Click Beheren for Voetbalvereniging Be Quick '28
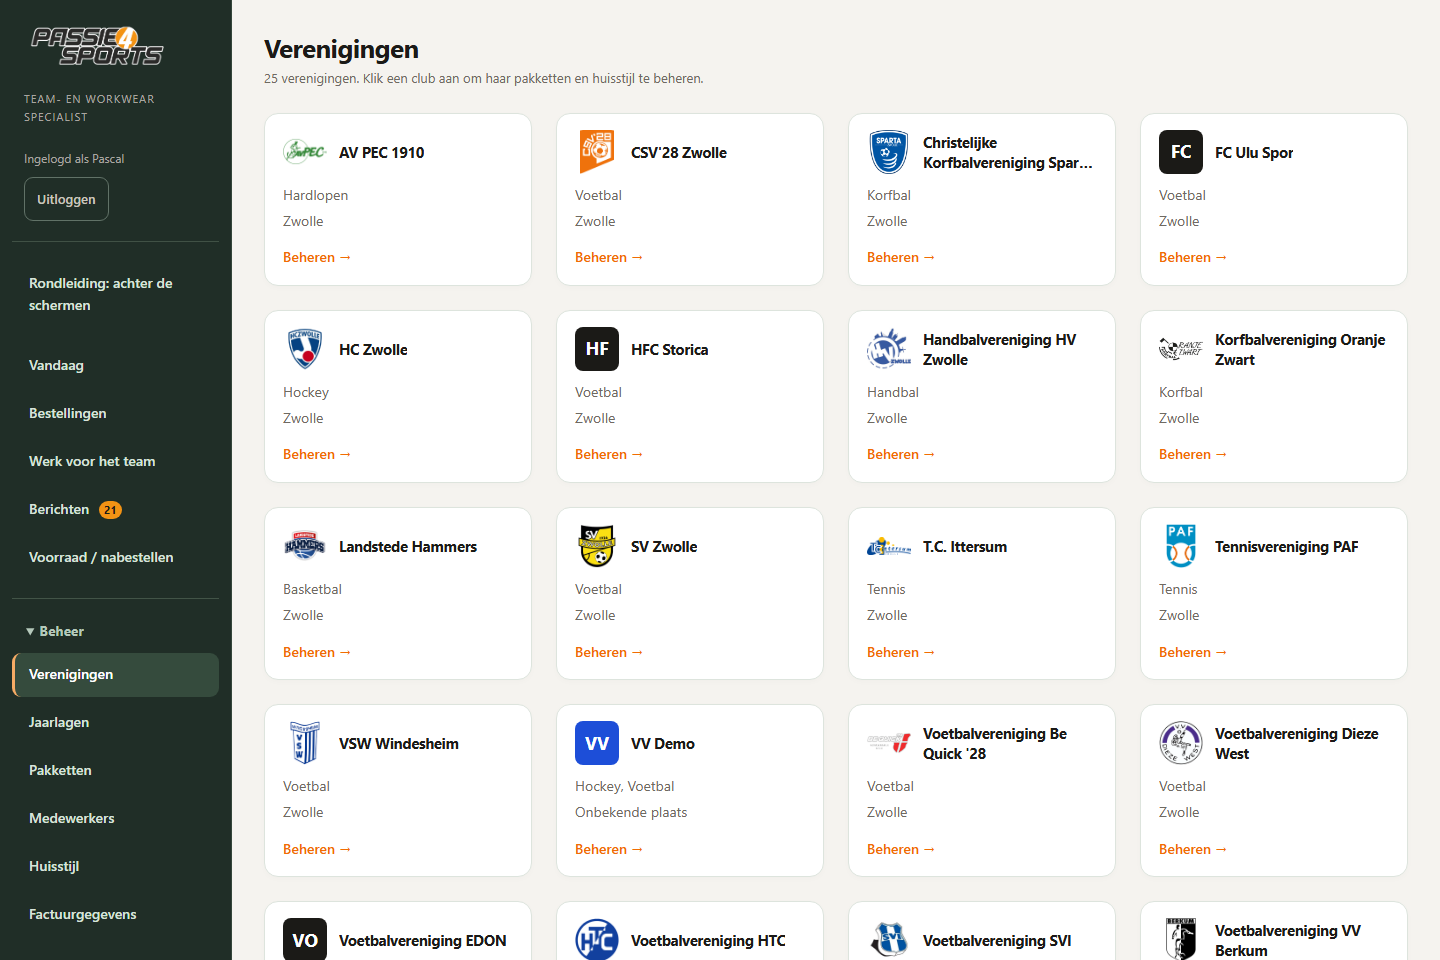This screenshot has width=1440, height=960. pos(901,849)
